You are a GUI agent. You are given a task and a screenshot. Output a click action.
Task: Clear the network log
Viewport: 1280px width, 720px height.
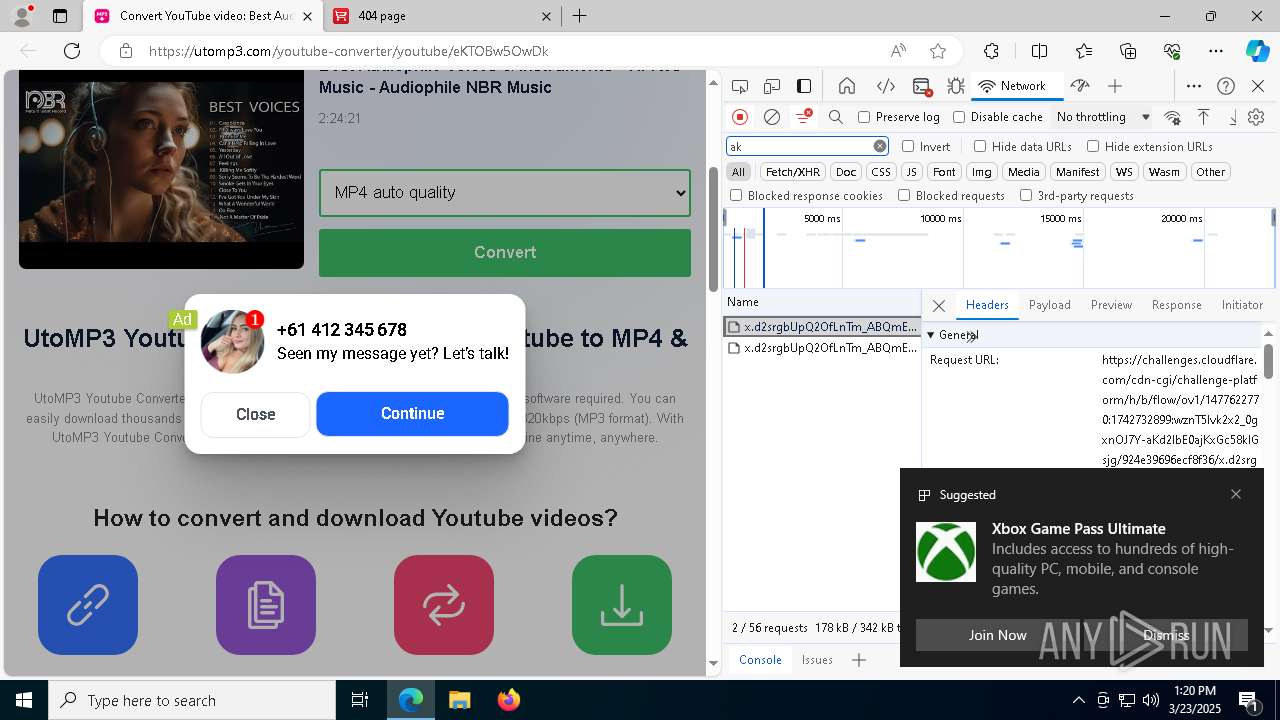click(x=772, y=117)
